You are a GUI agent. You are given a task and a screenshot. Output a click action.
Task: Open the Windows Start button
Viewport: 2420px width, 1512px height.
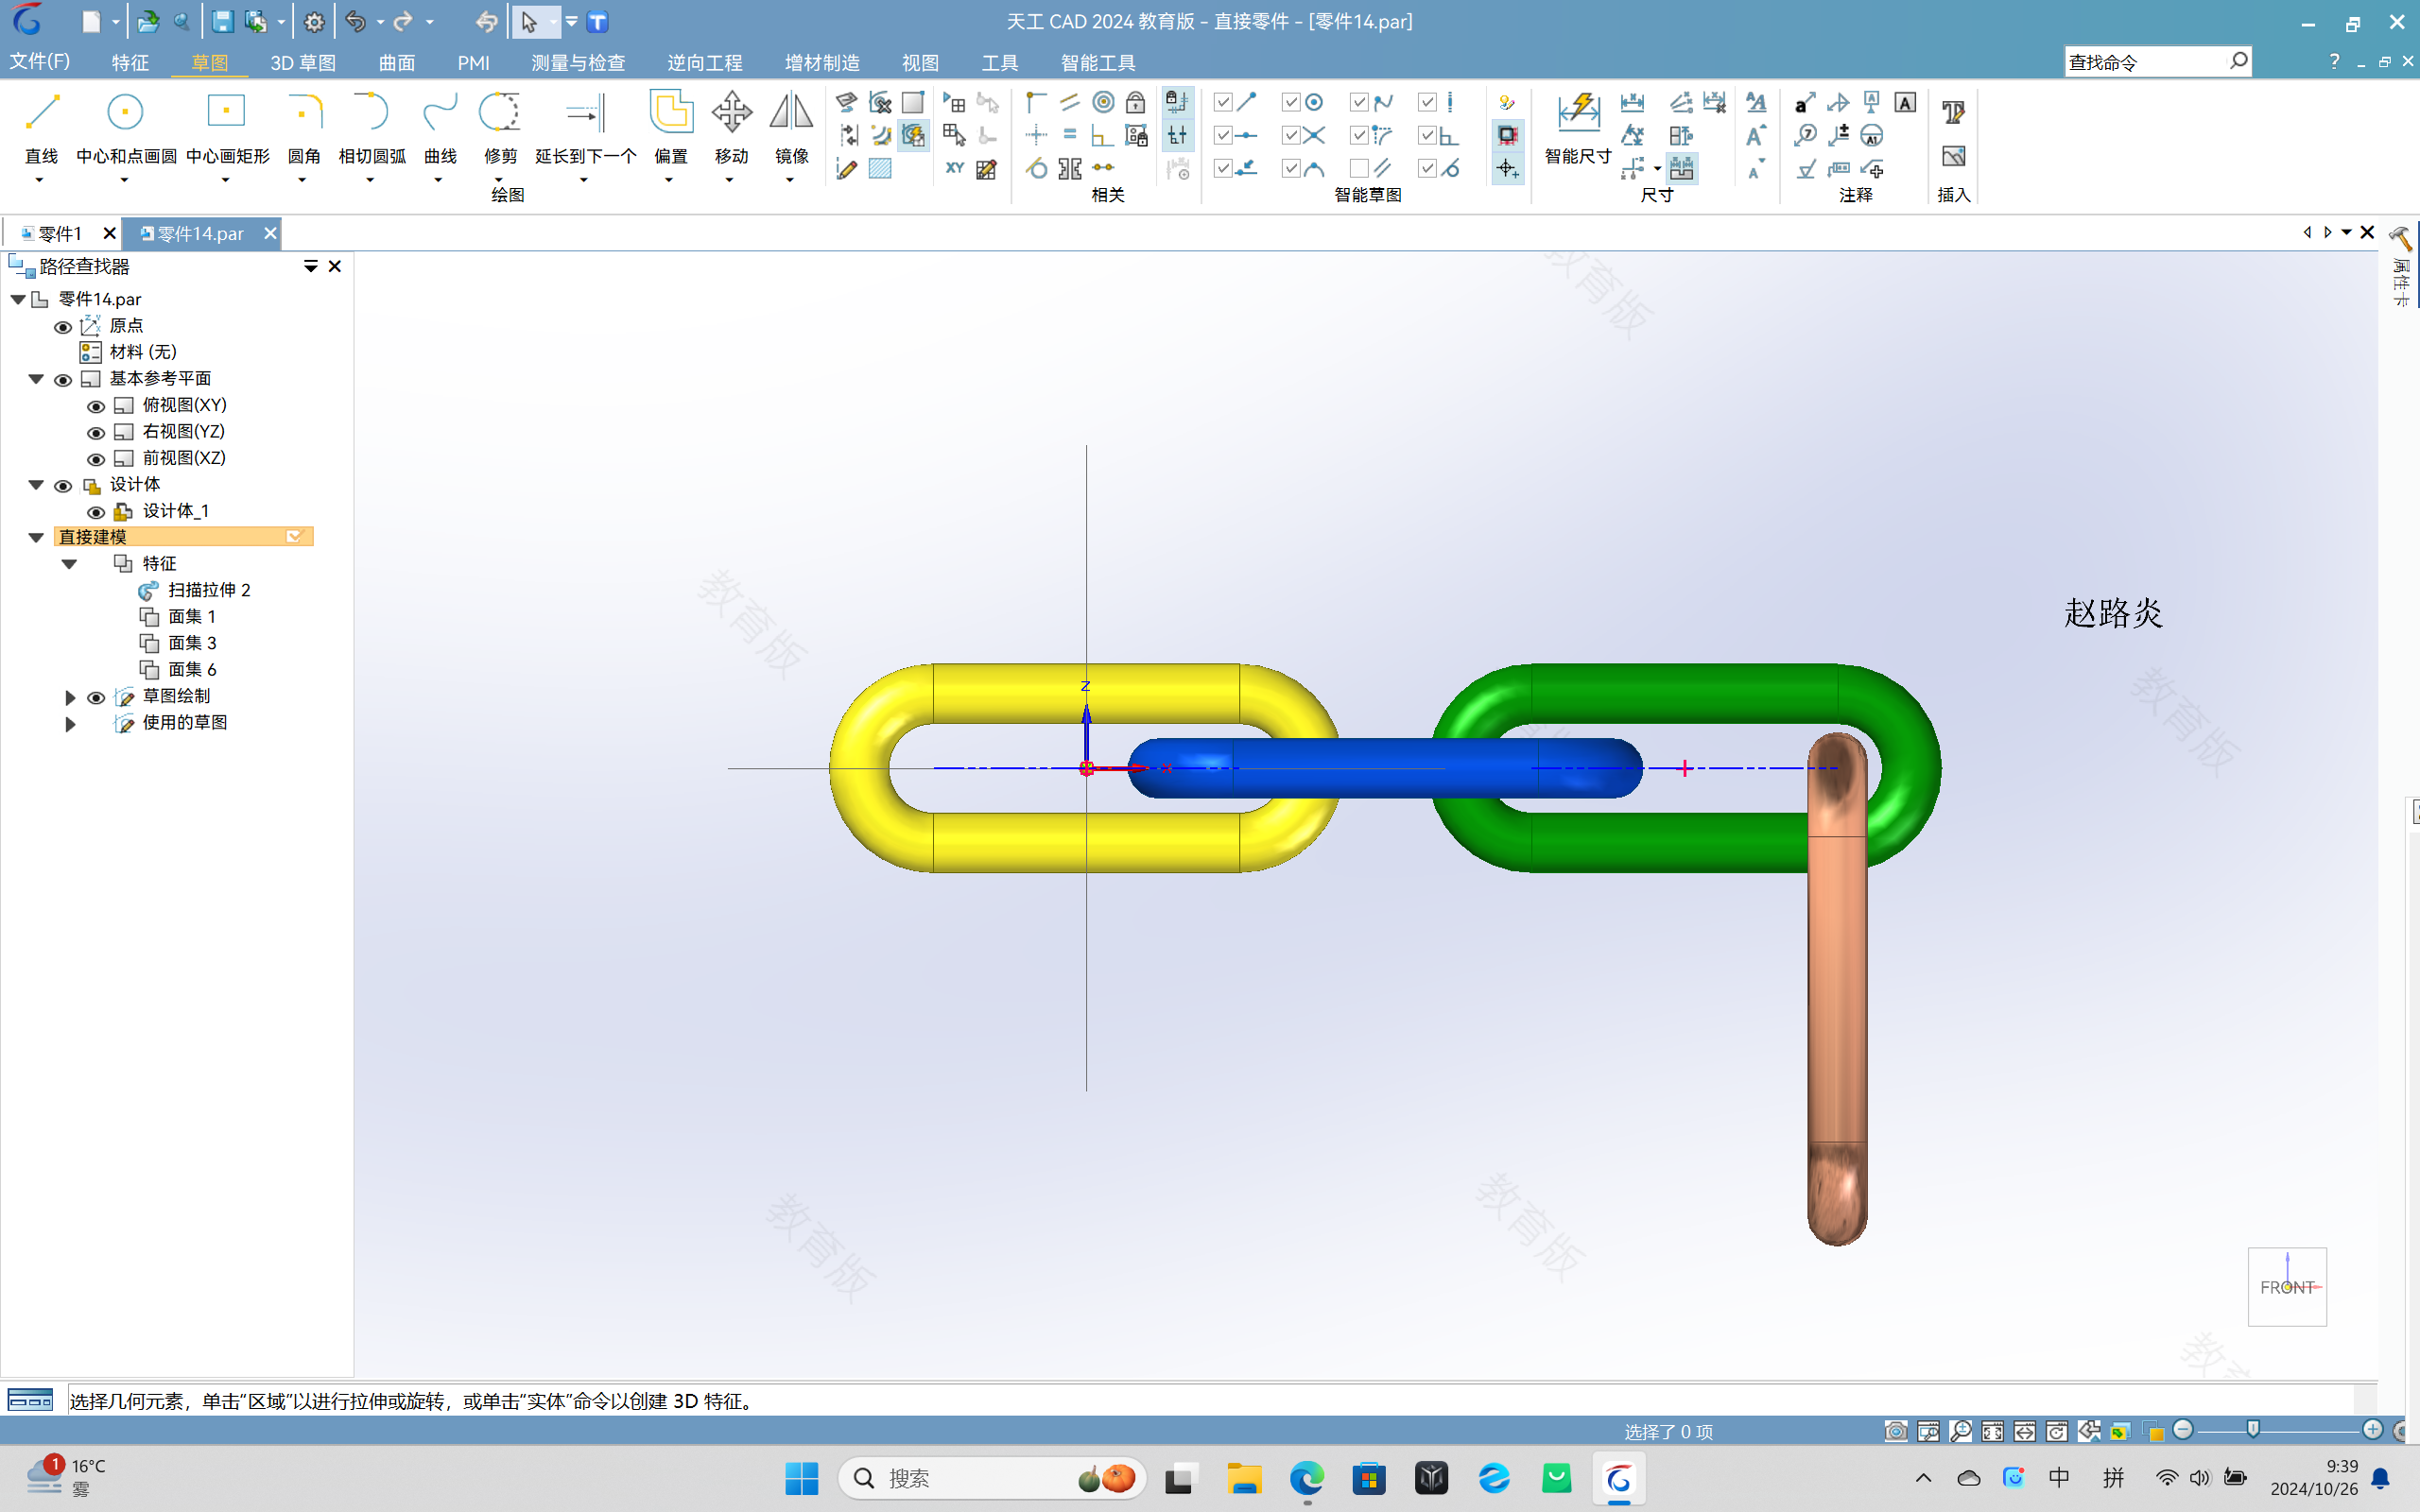pos(801,1478)
